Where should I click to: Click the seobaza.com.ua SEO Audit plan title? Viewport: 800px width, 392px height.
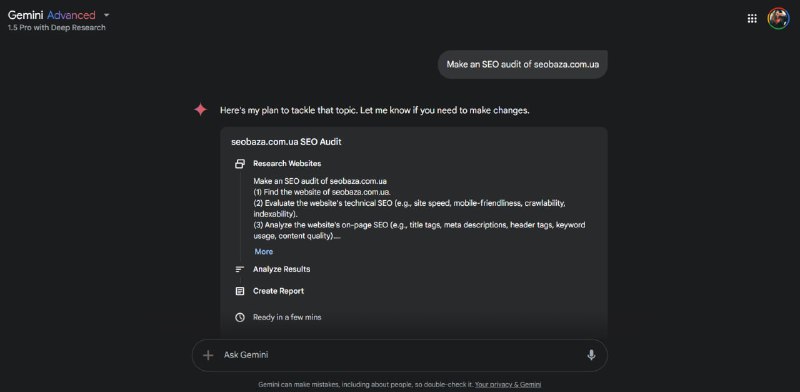[286, 142]
